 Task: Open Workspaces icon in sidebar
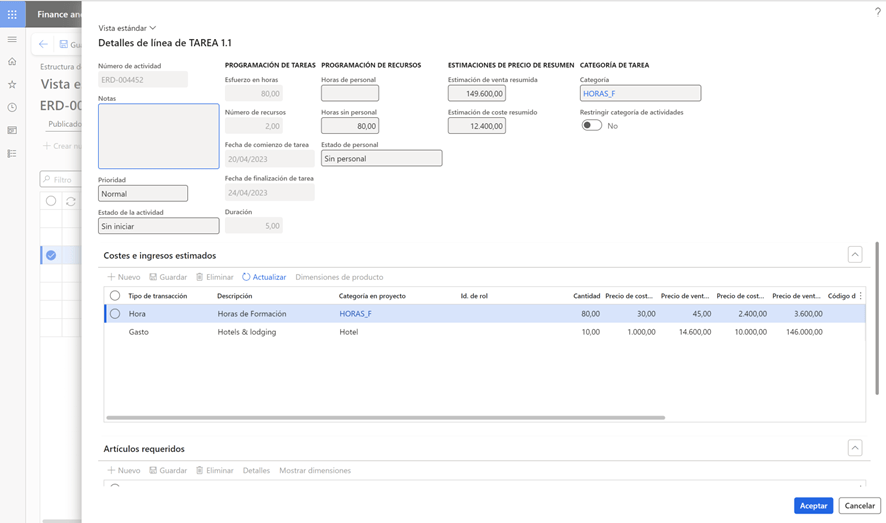click(12, 131)
